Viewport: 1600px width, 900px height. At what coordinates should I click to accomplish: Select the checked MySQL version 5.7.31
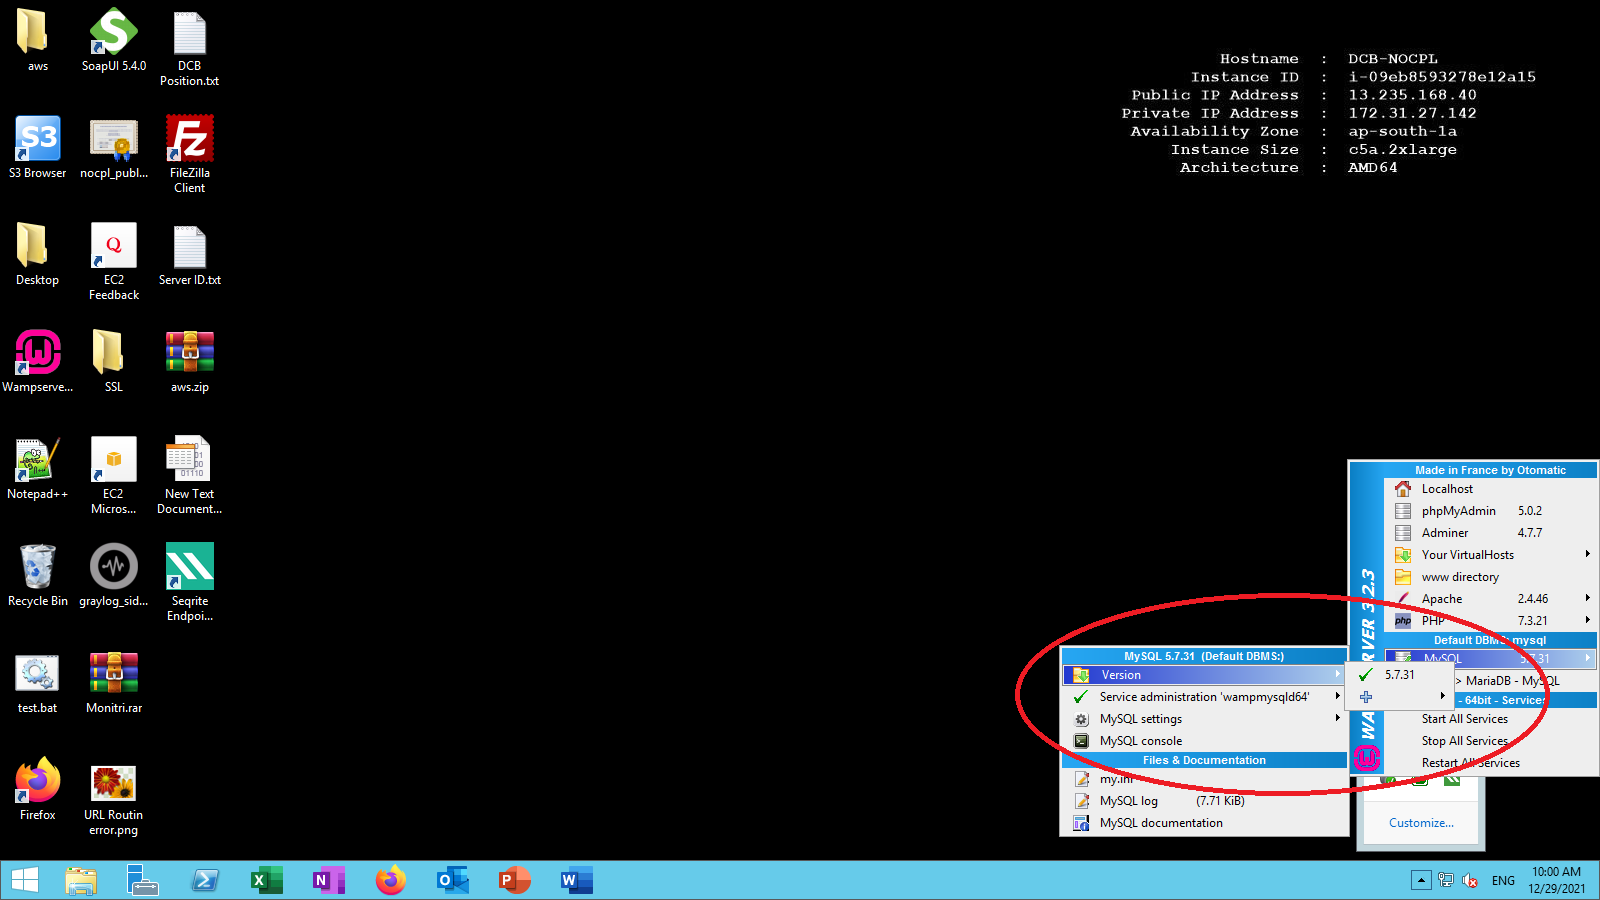point(1400,675)
